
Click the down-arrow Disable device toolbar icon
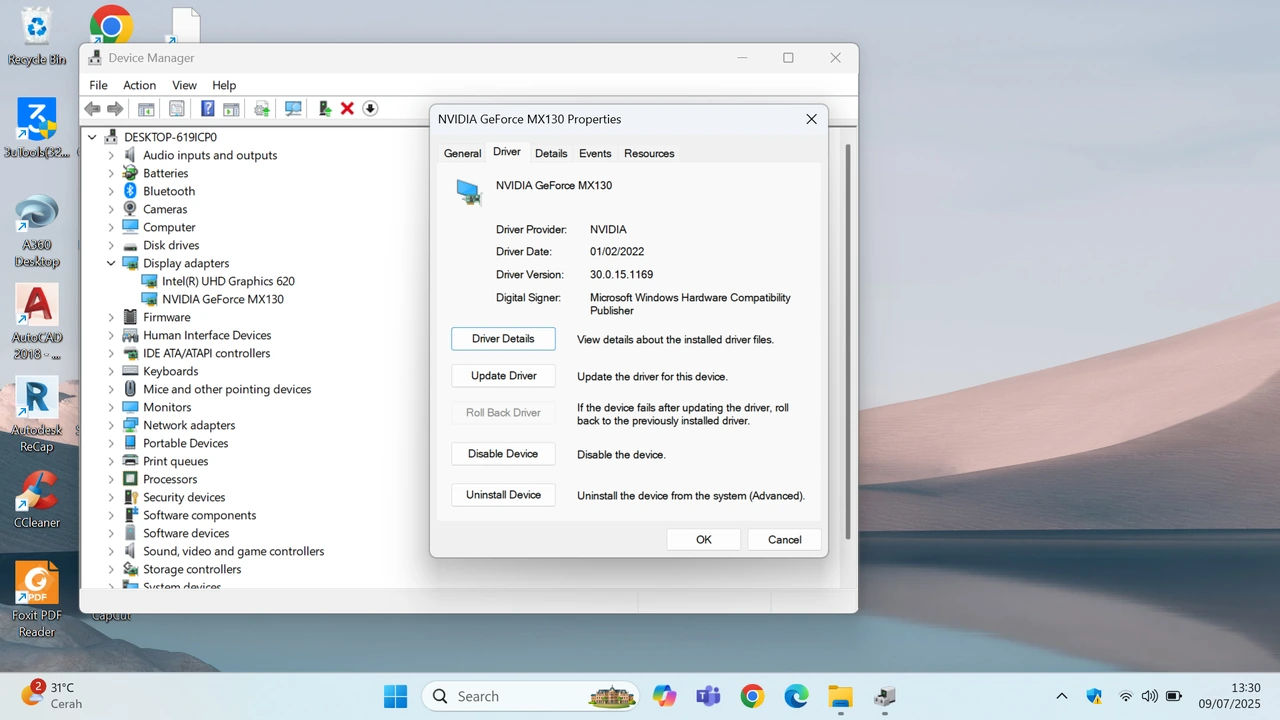pos(370,108)
